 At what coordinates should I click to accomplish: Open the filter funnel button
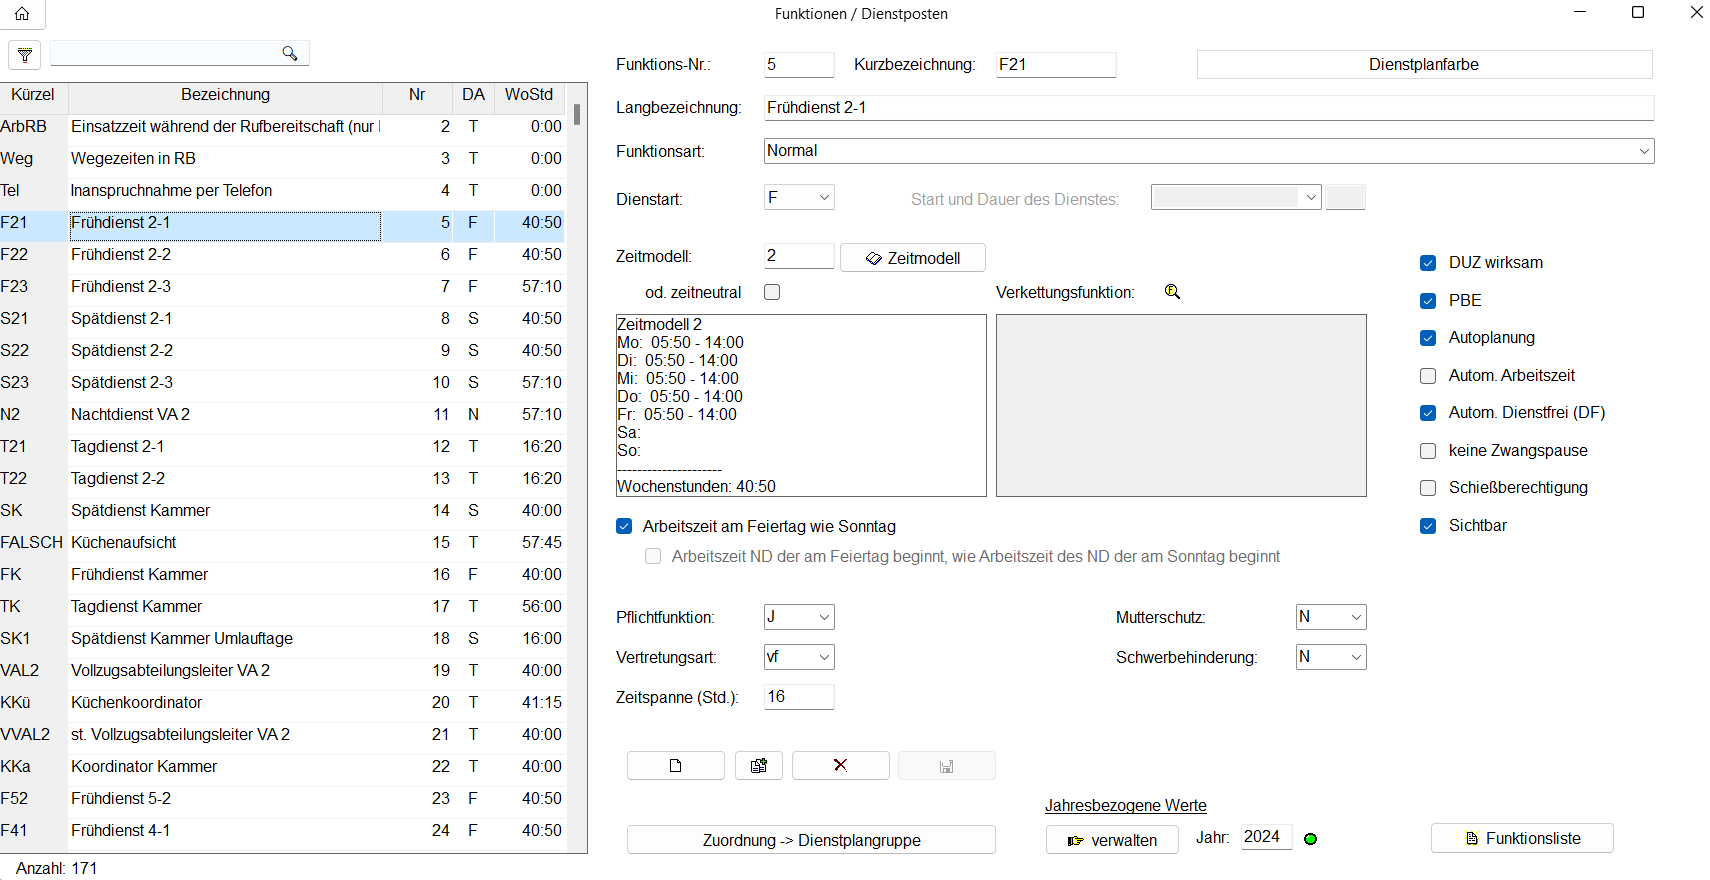point(25,55)
